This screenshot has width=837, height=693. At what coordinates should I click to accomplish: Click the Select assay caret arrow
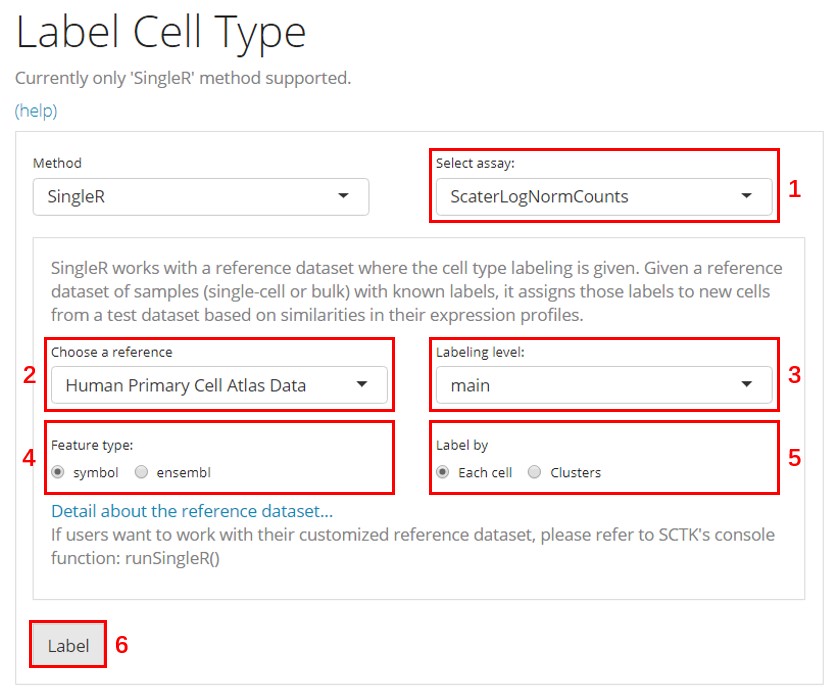[746, 197]
